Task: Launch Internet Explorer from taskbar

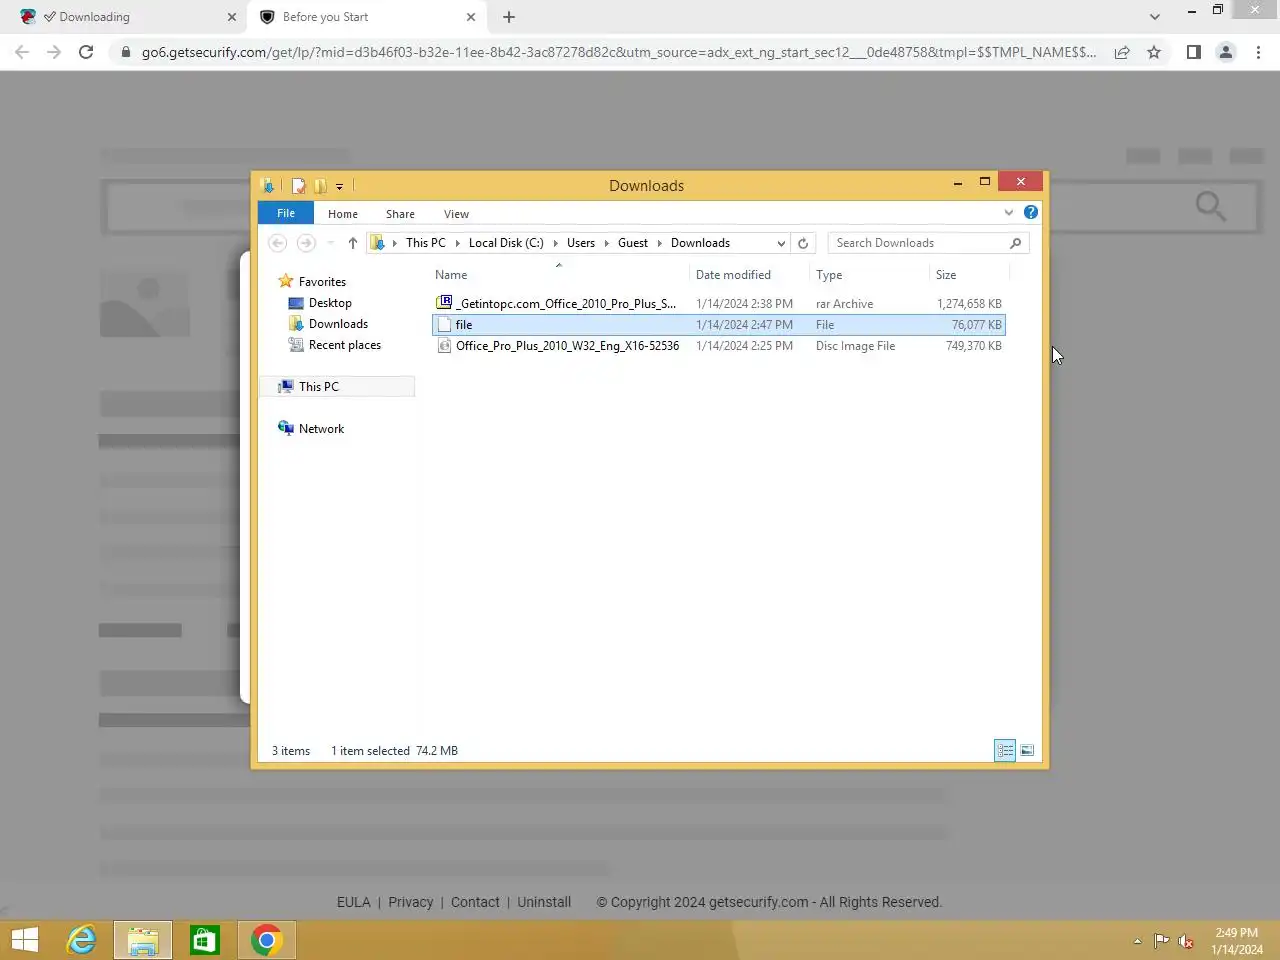Action: (x=82, y=940)
